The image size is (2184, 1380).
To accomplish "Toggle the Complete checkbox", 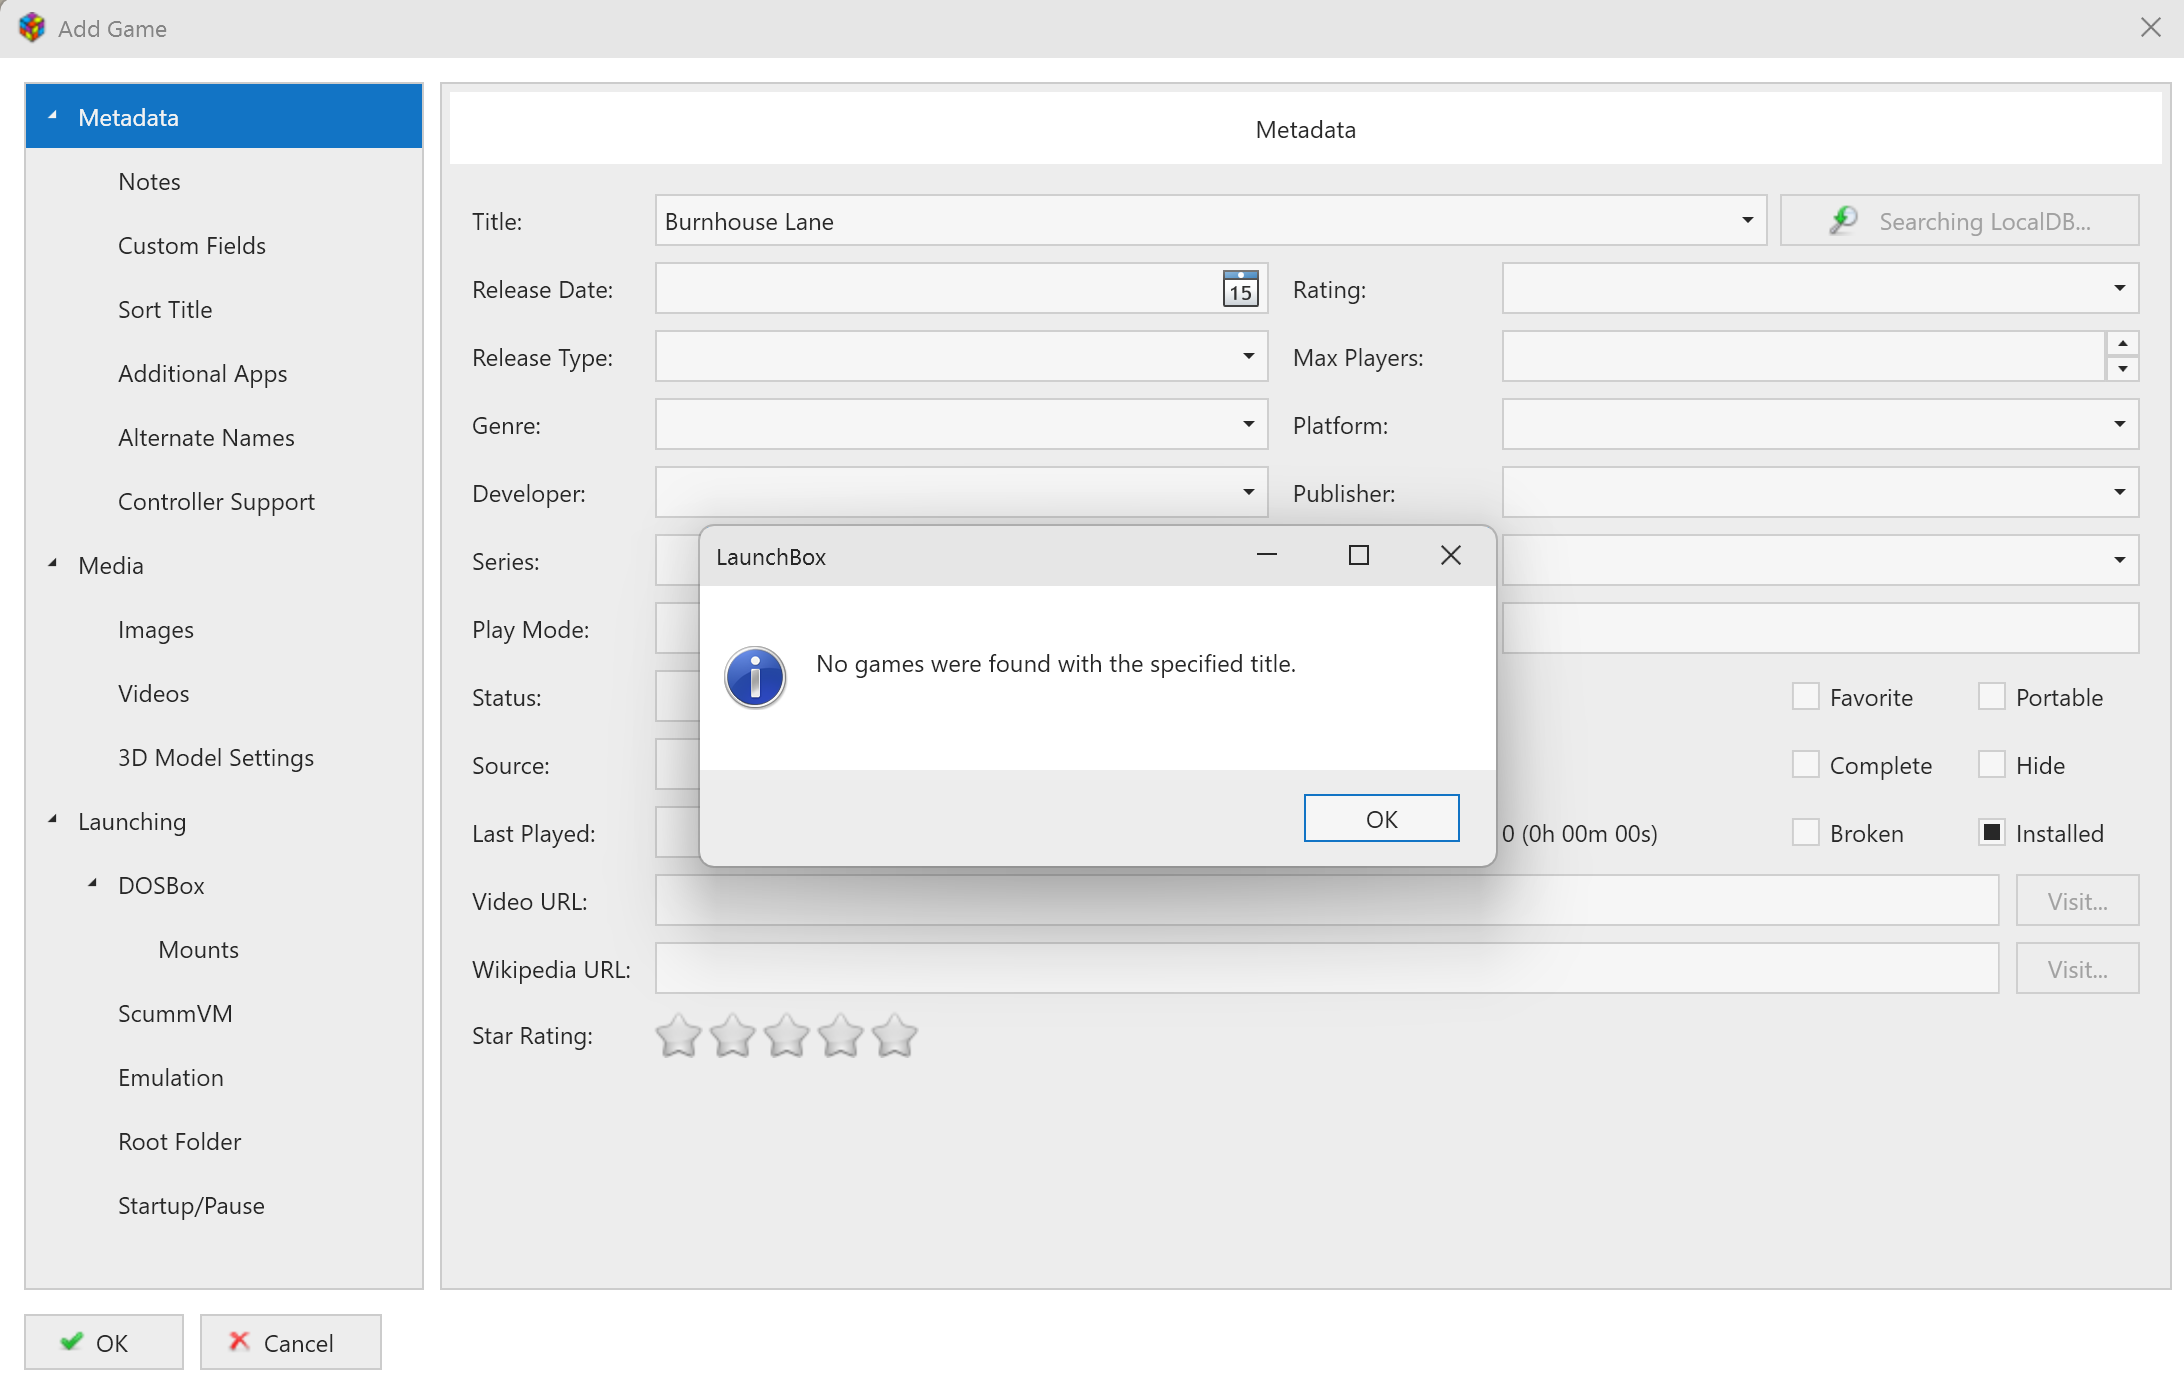I will click(1806, 765).
